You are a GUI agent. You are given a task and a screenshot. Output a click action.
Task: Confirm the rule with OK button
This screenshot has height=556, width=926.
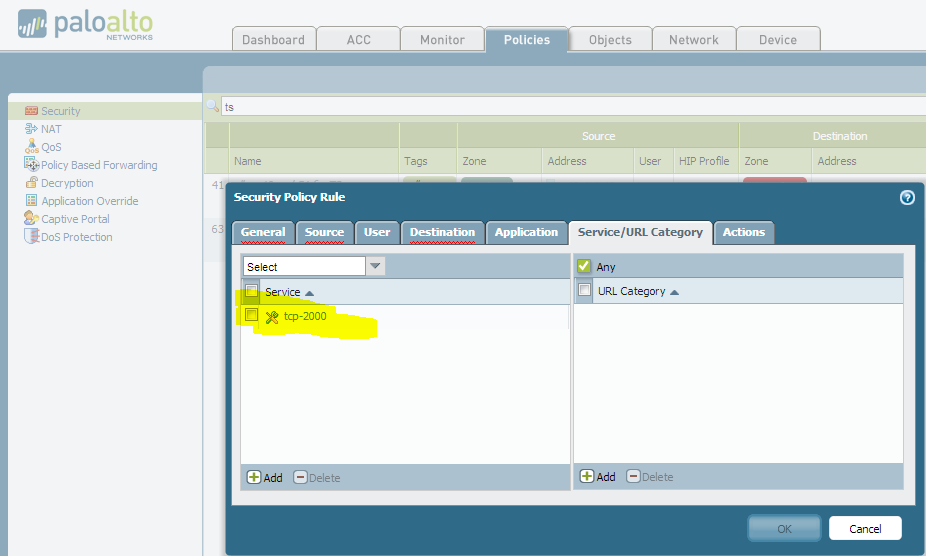click(784, 528)
